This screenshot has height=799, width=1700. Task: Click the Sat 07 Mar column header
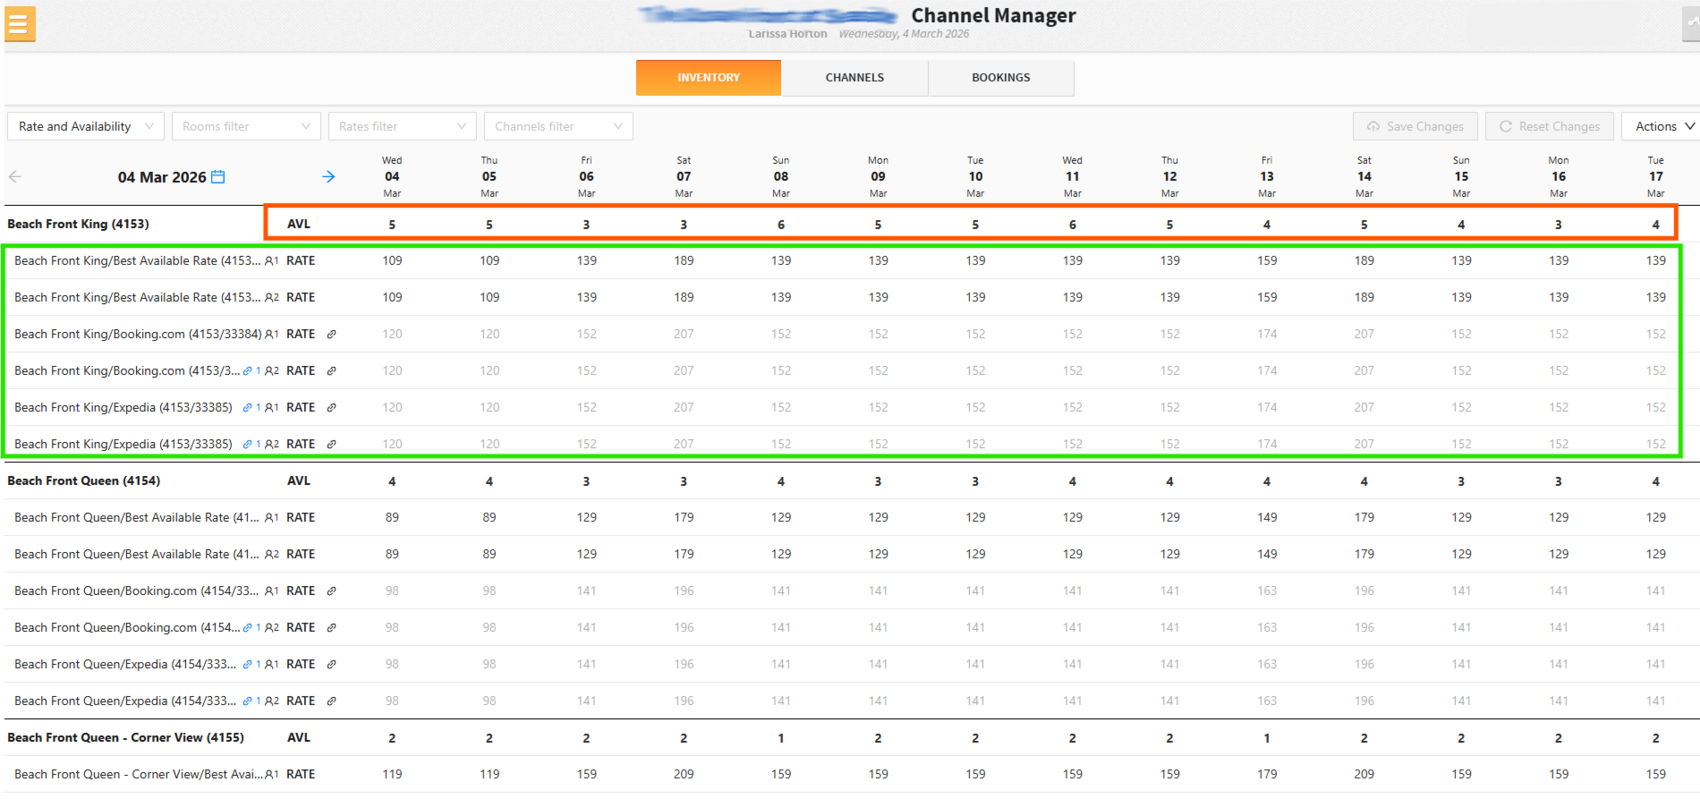684,177
